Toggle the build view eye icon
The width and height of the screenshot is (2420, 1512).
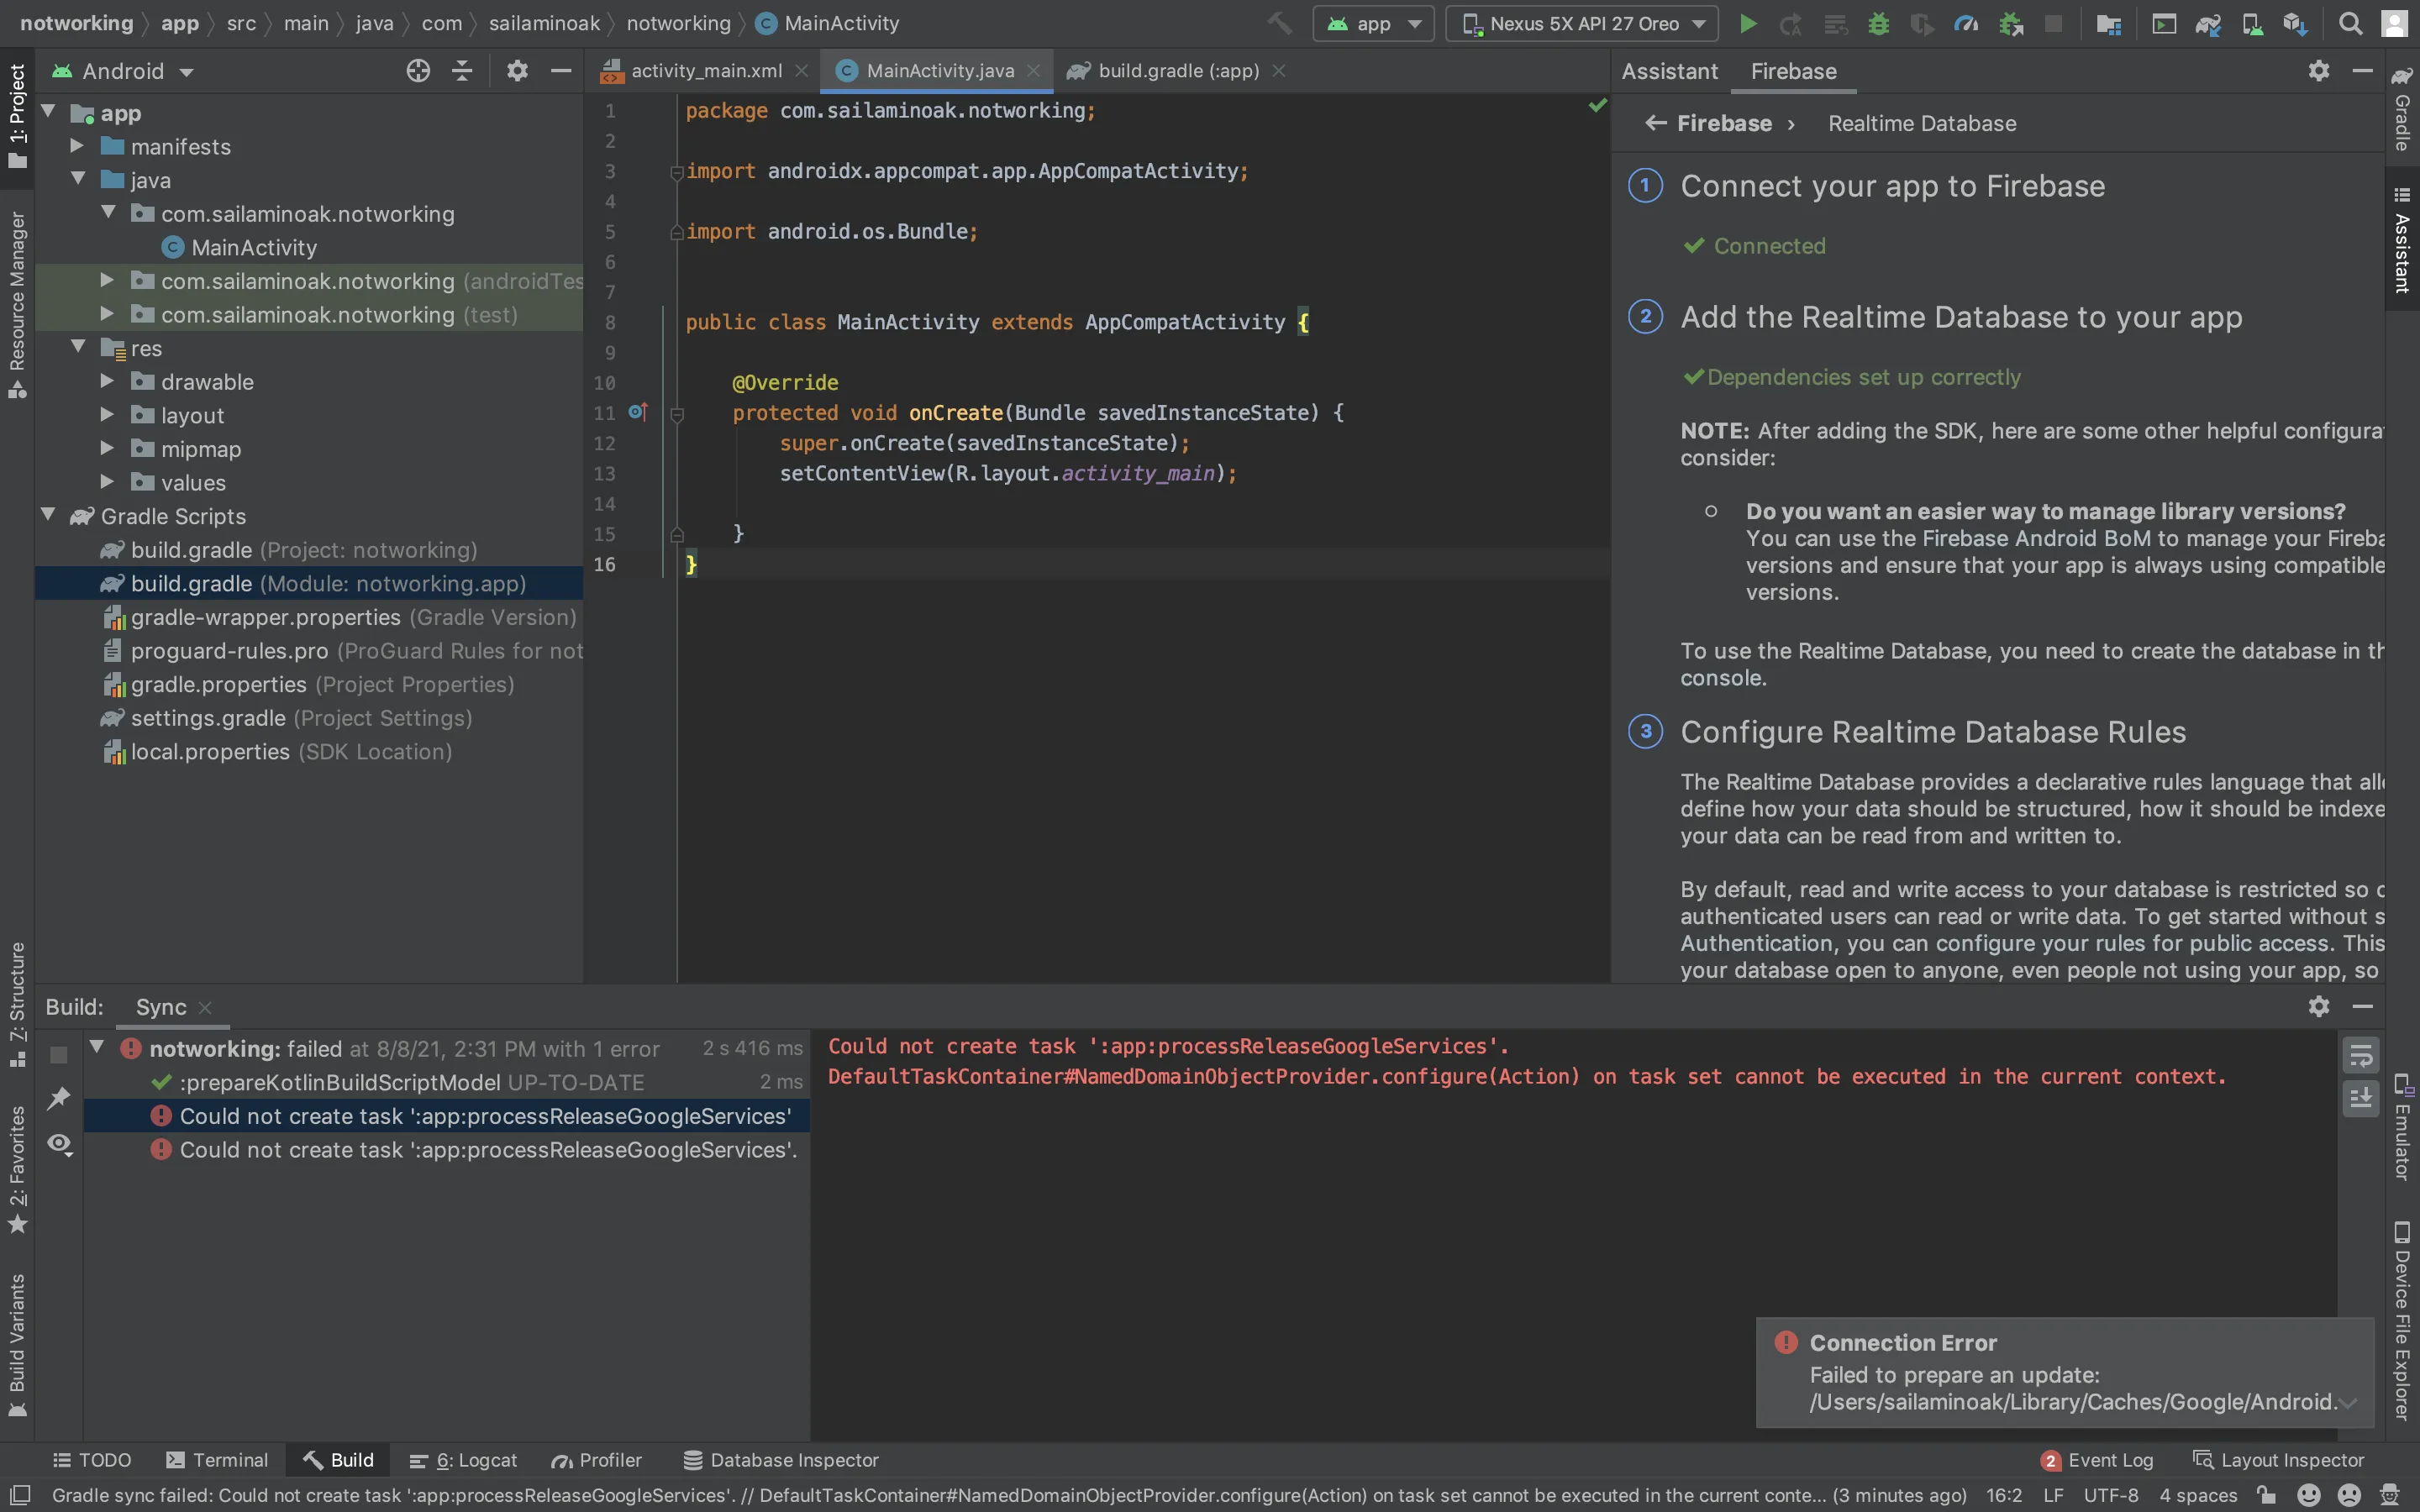coord(59,1143)
